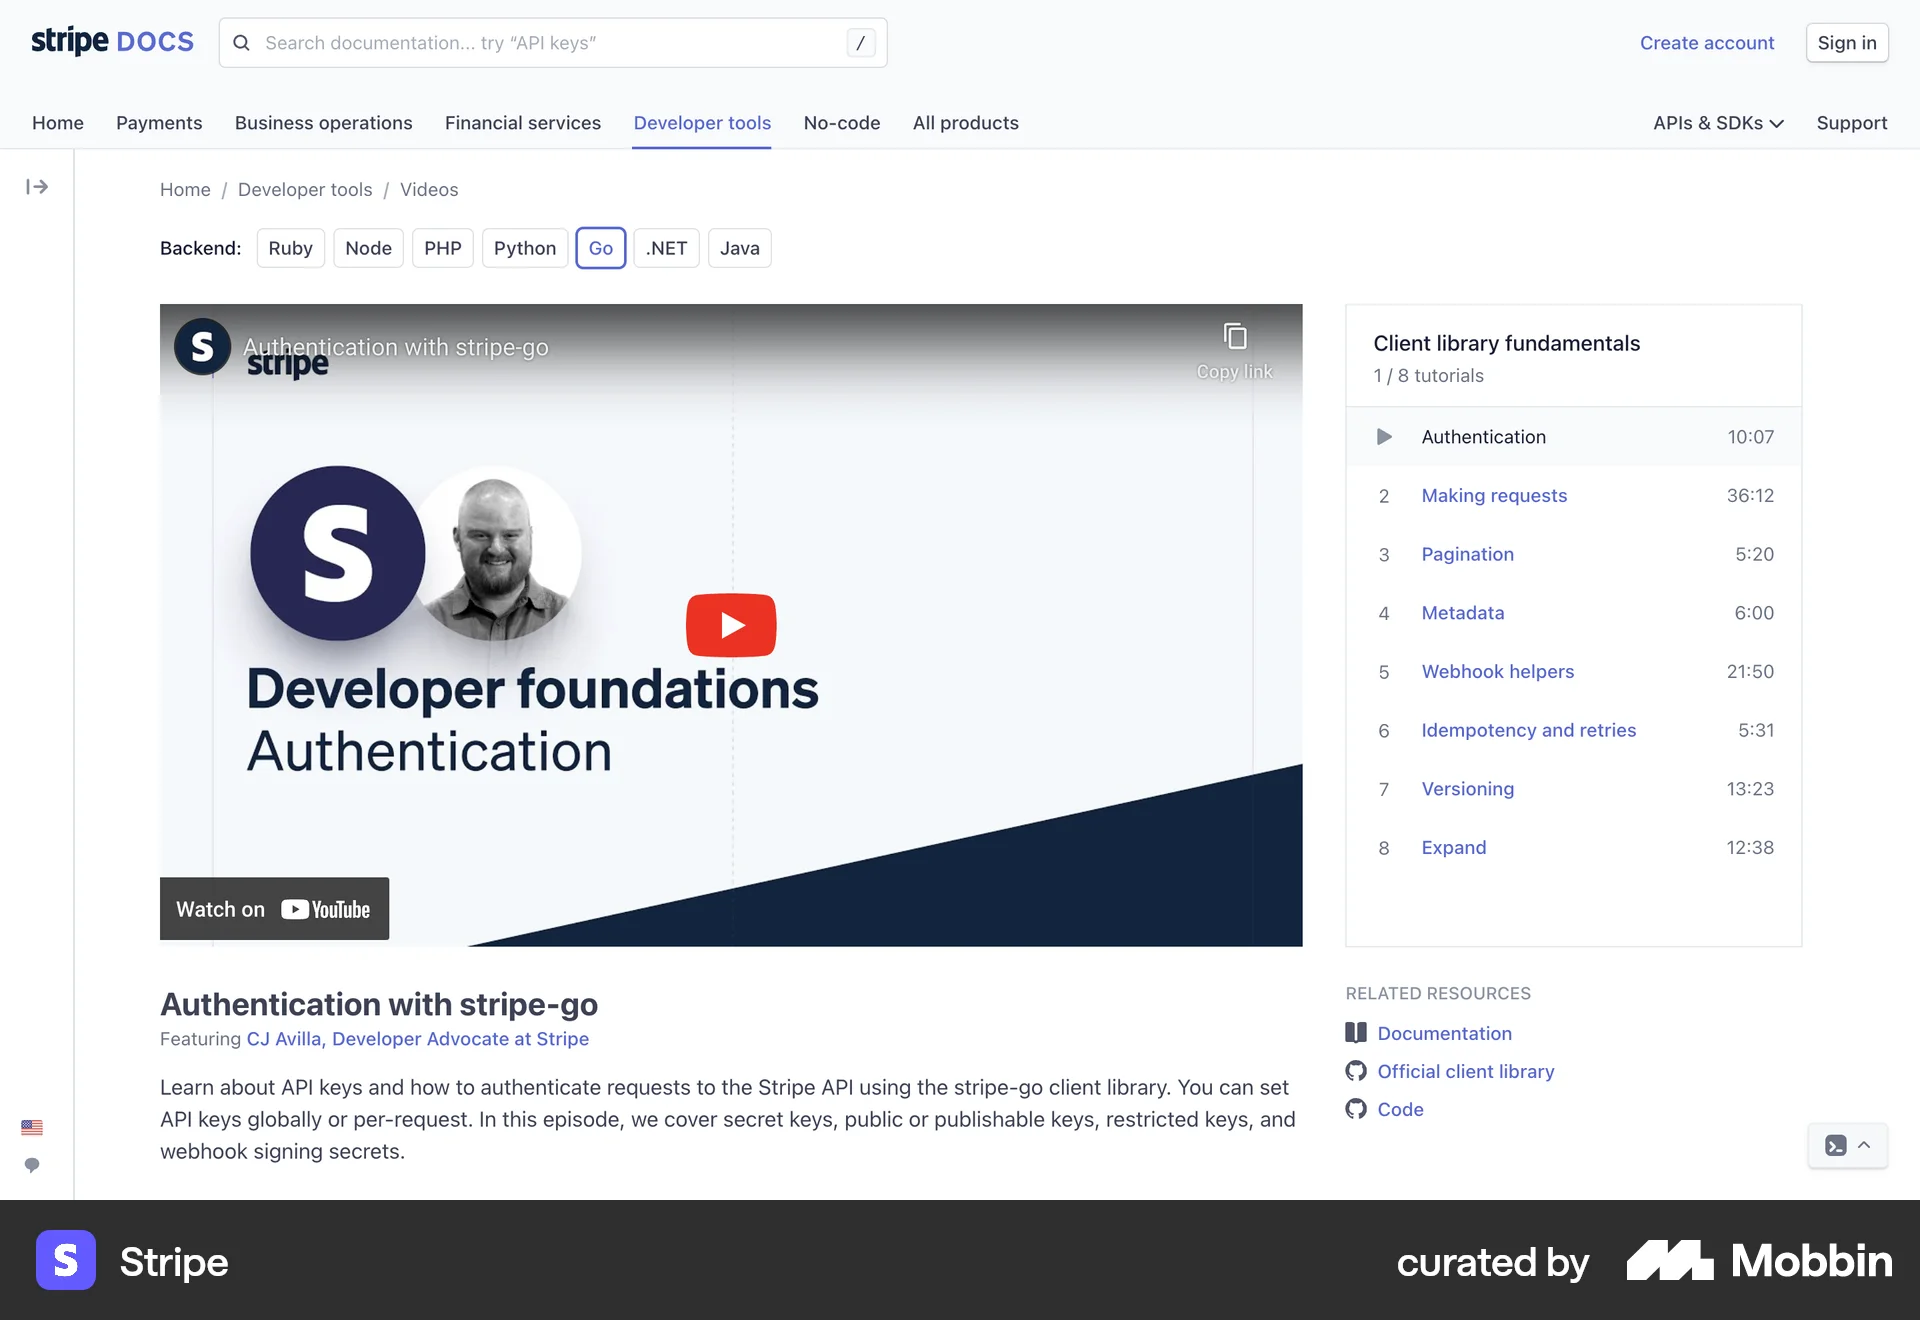Switch to the Payments tab
Image resolution: width=1920 pixels, height=1320 pixels.
pos(159,123)
